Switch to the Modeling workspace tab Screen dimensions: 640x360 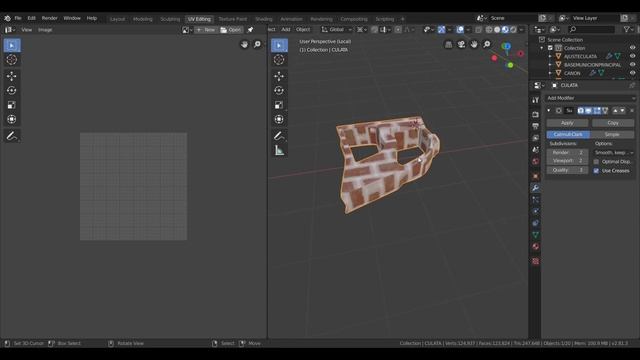coord(143,19)
